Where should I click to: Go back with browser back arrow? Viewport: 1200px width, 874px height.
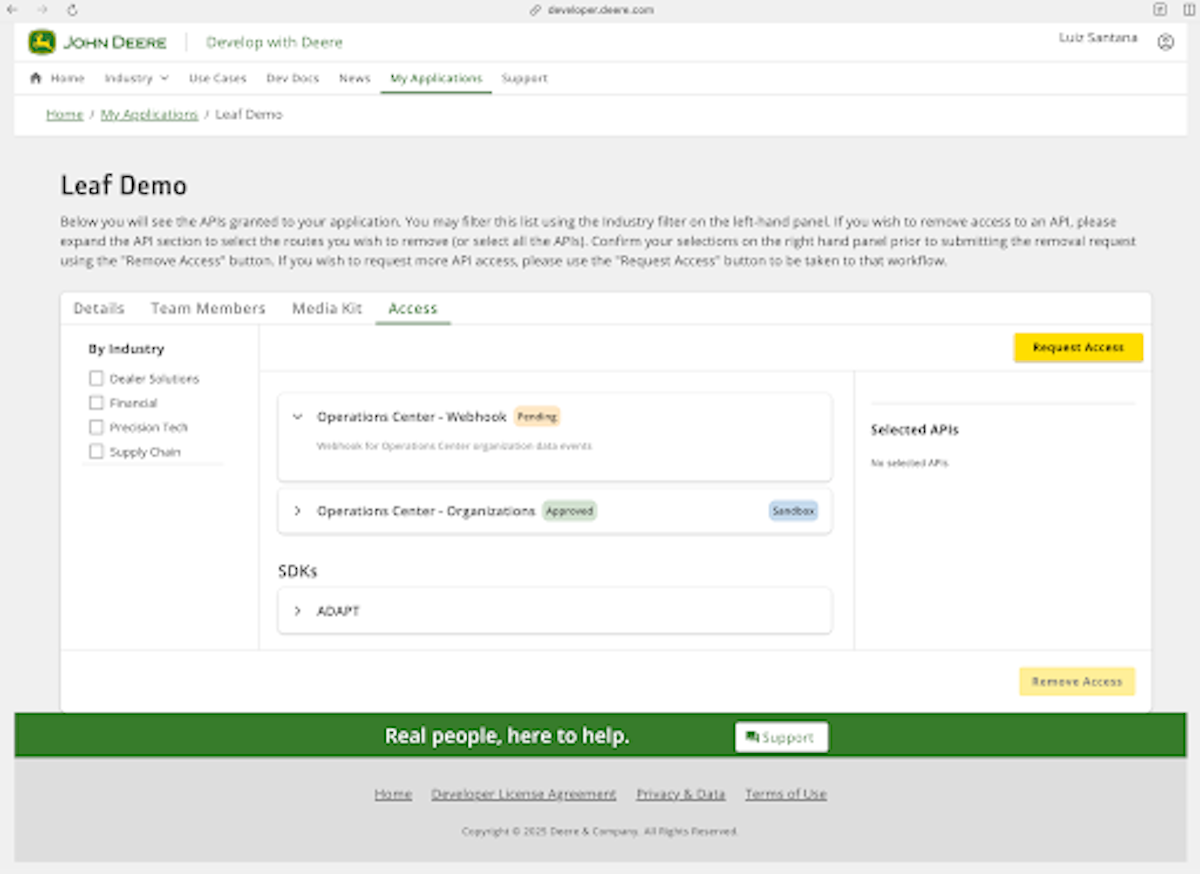pyautogui.click(x=12, y=9)
